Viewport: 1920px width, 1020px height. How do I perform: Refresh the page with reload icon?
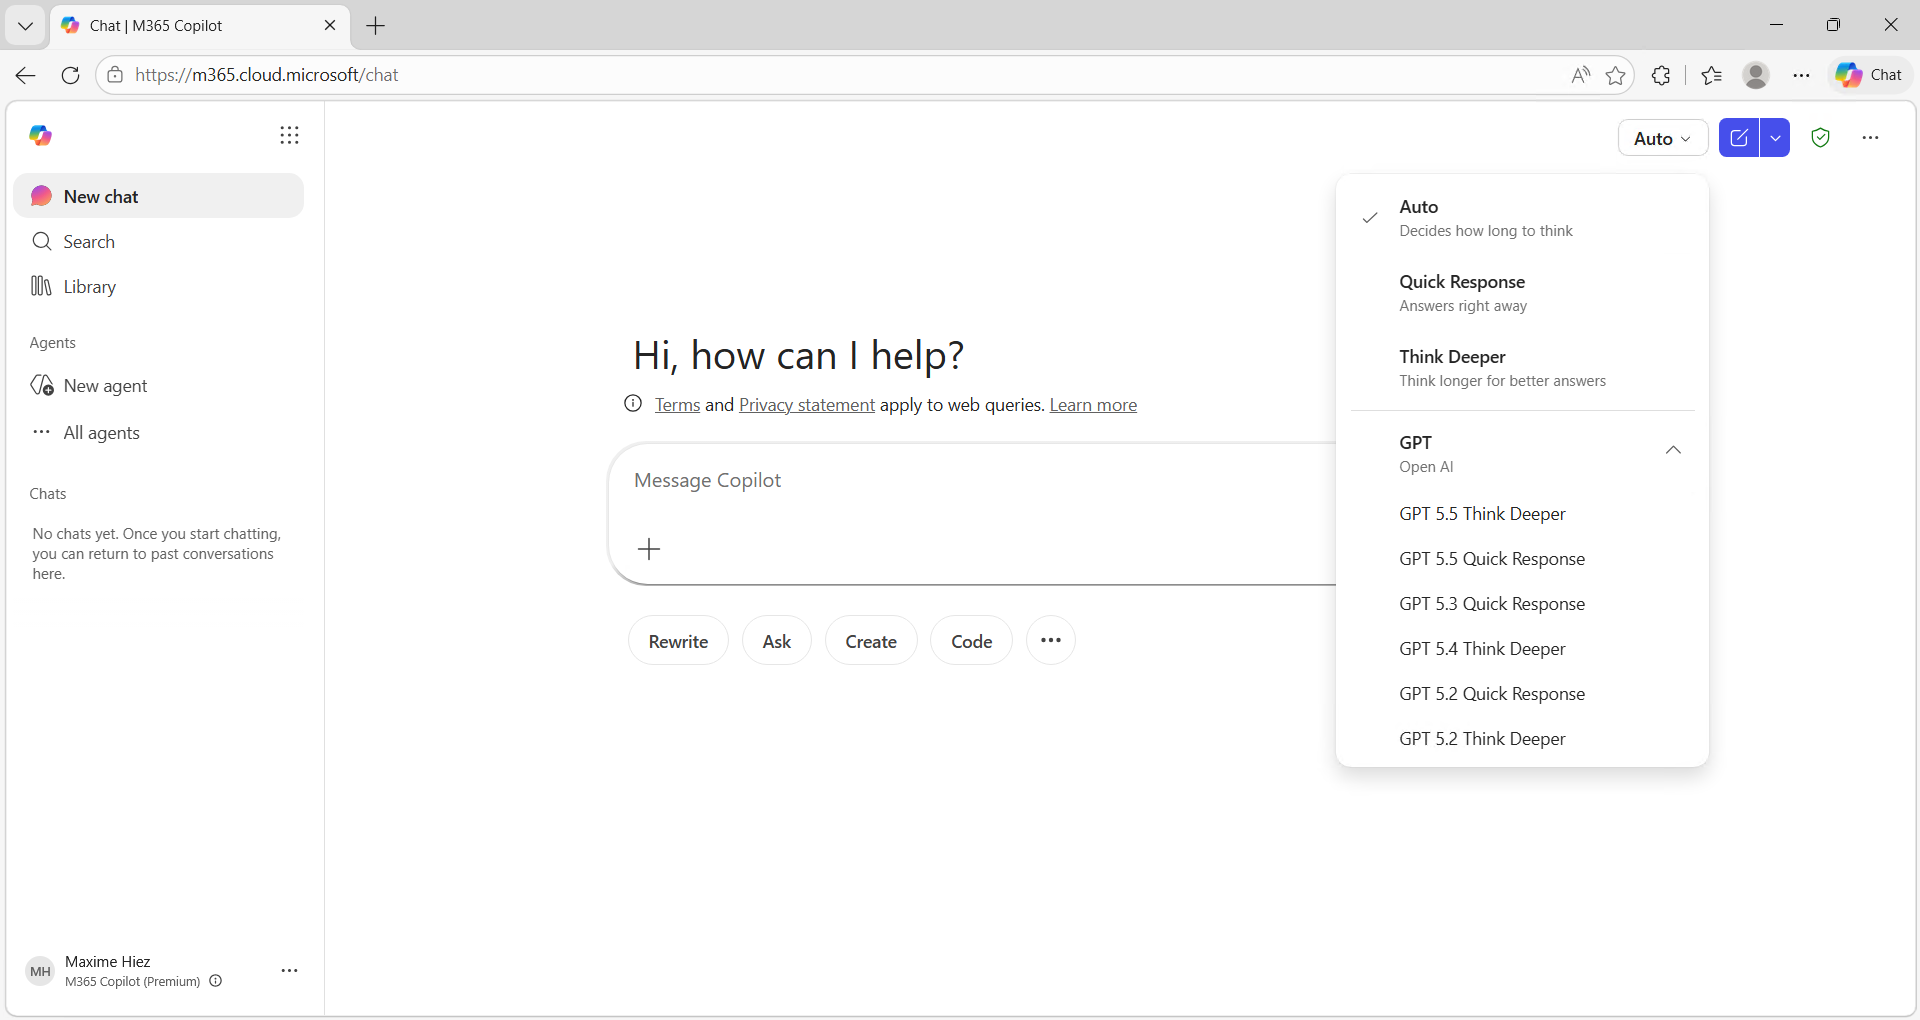tap(70, 75)
